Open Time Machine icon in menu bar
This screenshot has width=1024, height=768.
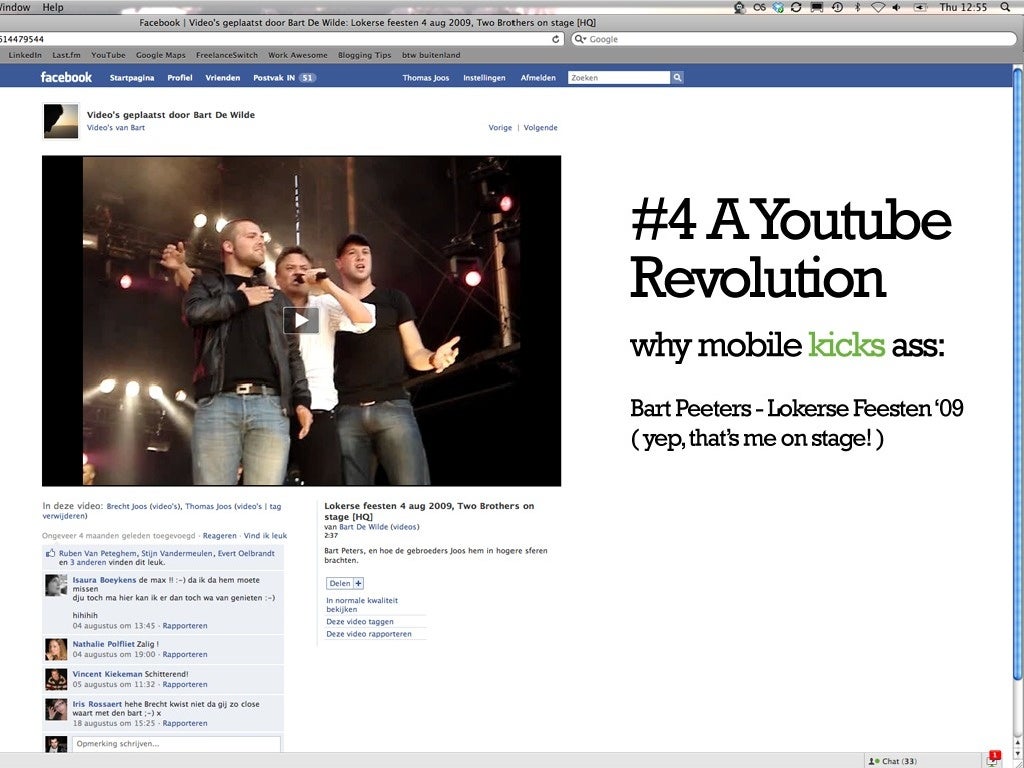point(837,7)
